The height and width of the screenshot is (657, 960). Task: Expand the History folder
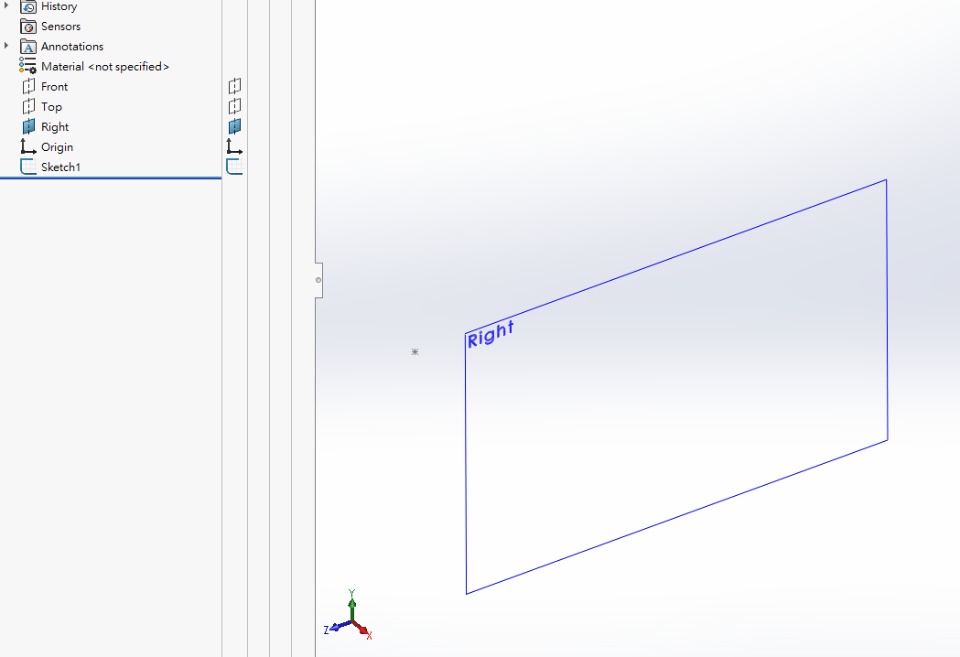pos(6,6)
